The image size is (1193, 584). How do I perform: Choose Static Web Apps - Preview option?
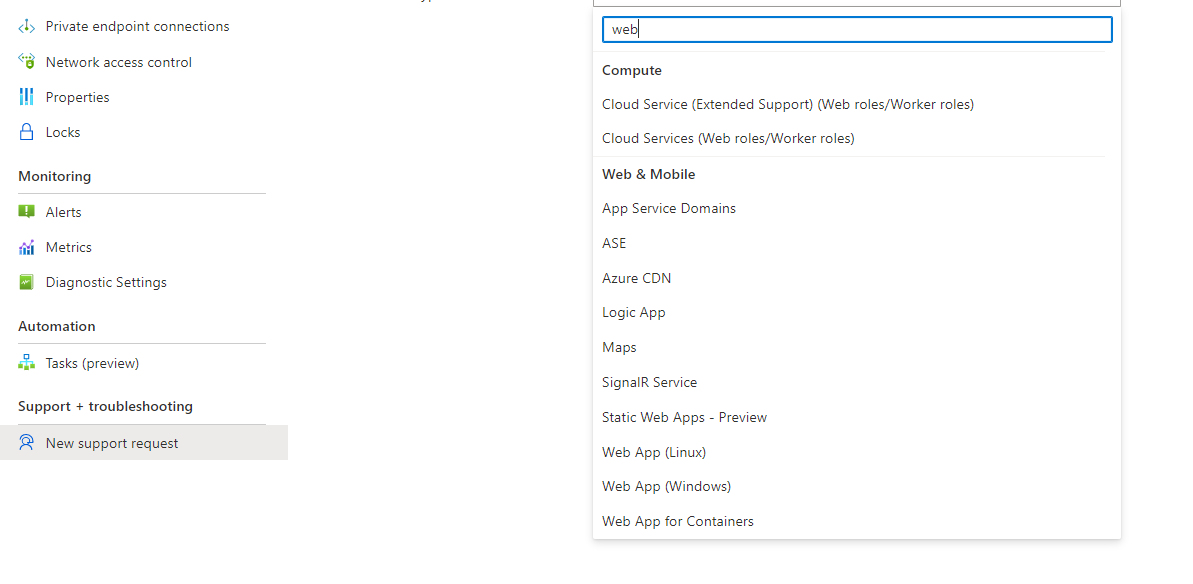coord(684,417)
